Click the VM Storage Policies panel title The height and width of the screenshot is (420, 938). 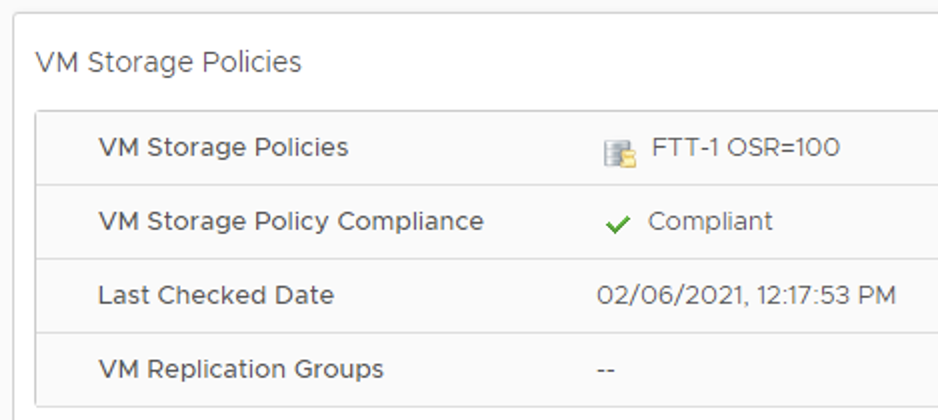(x=169, y=62)
